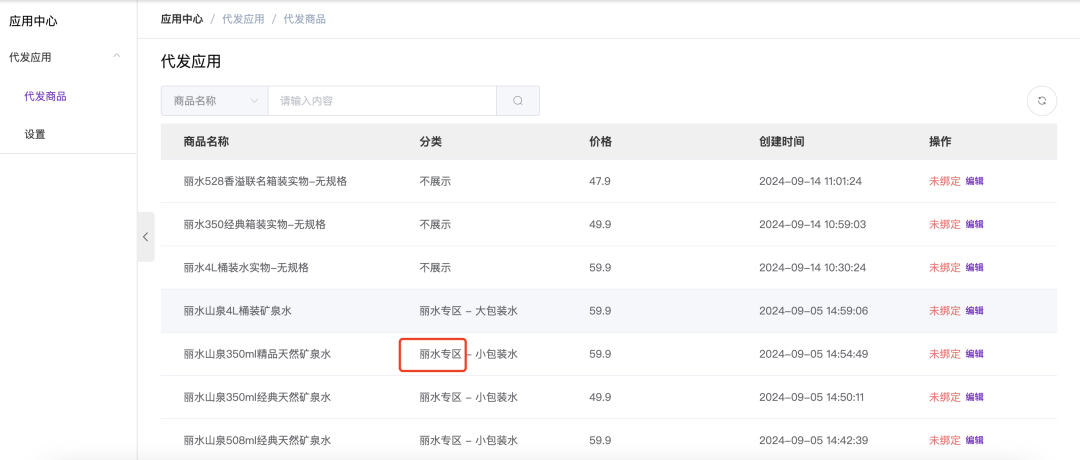
Task: Select the 丽水山泉4L桶装矿泉水 product name cell
Action: pos(238,311)
